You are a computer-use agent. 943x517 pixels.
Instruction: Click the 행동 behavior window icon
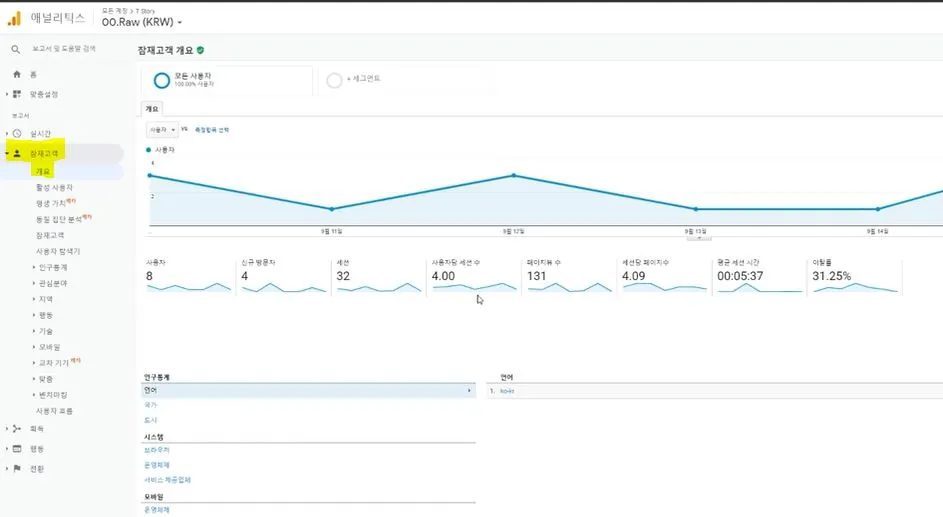(x=17, y=448)
